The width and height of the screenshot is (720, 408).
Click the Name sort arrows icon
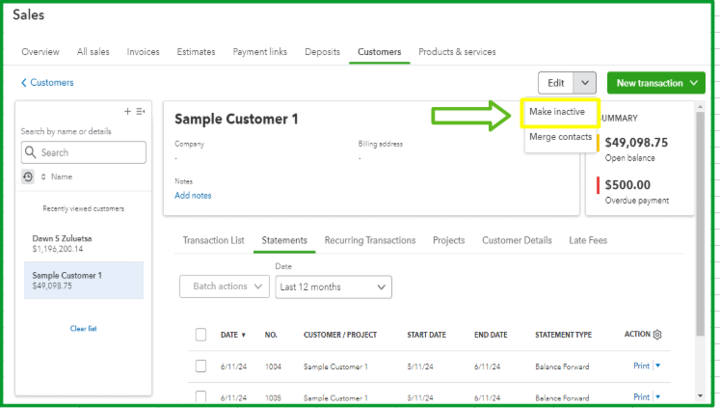click(x=44, y=176)
